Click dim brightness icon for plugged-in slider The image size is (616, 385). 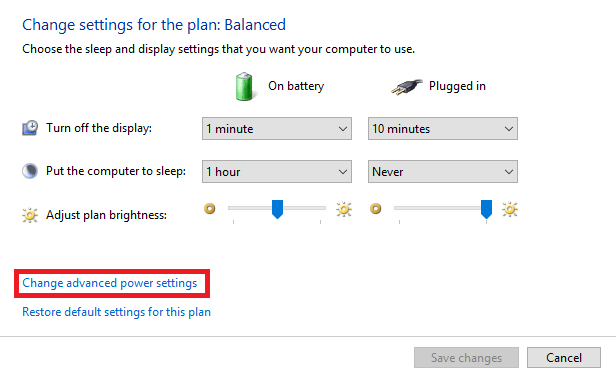coord(376,209)
